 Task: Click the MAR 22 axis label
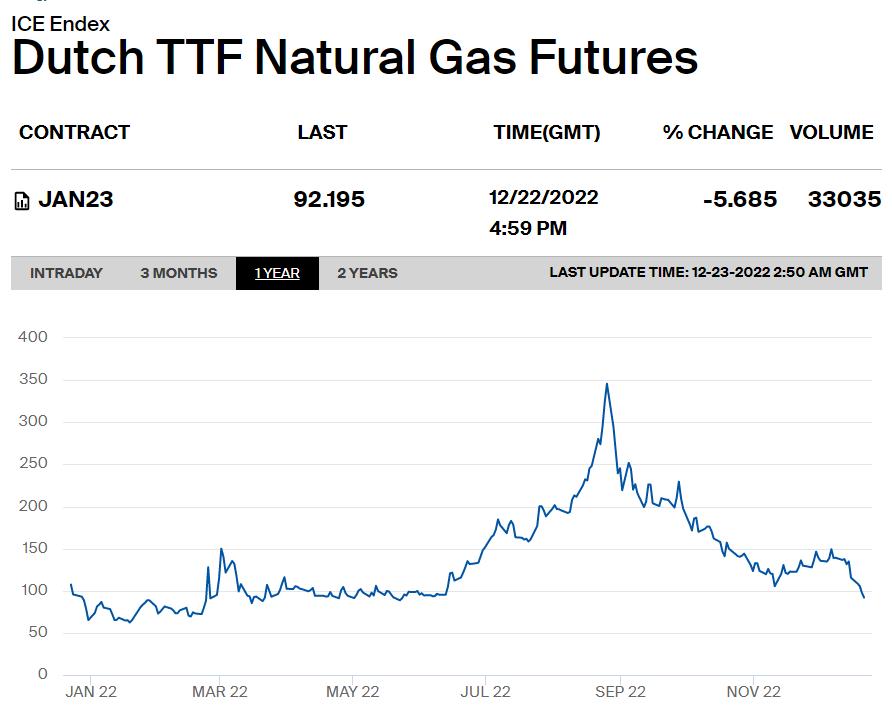point(220,692)
